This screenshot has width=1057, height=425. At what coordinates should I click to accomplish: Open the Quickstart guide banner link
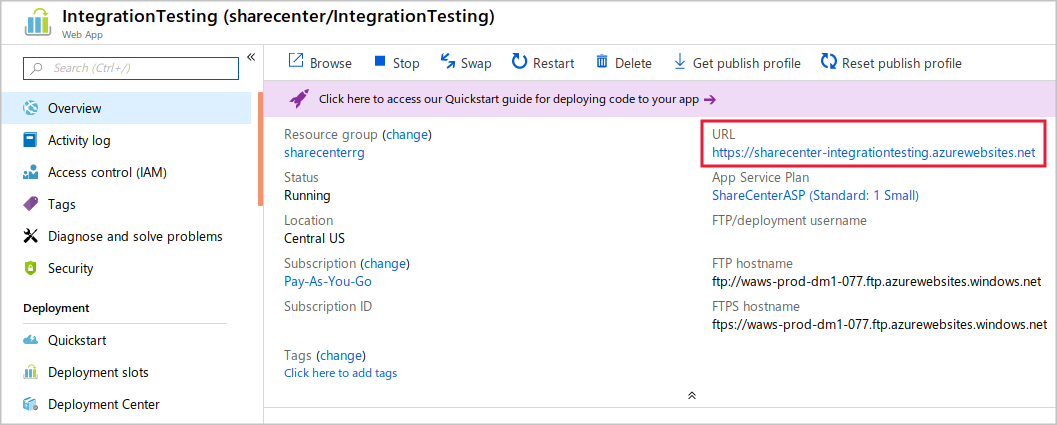point(508,99)
